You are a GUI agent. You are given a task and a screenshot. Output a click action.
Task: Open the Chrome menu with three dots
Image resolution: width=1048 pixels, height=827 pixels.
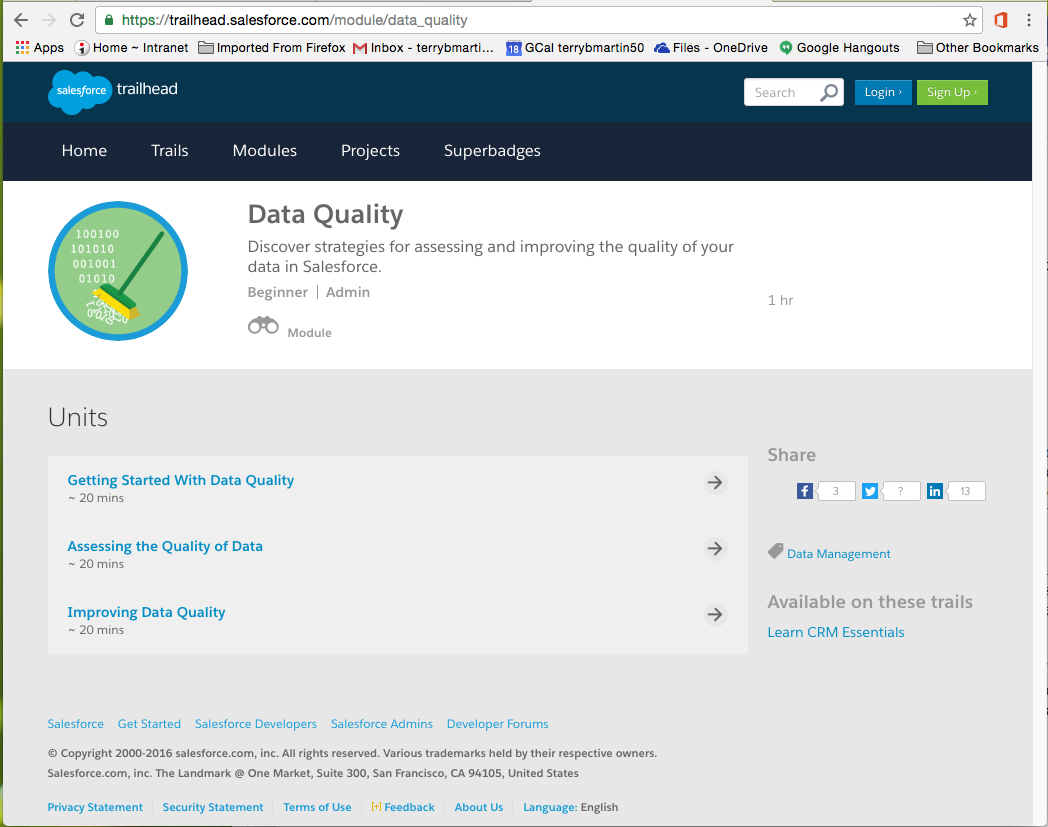pyautogui.click(x=1030, y=18)
